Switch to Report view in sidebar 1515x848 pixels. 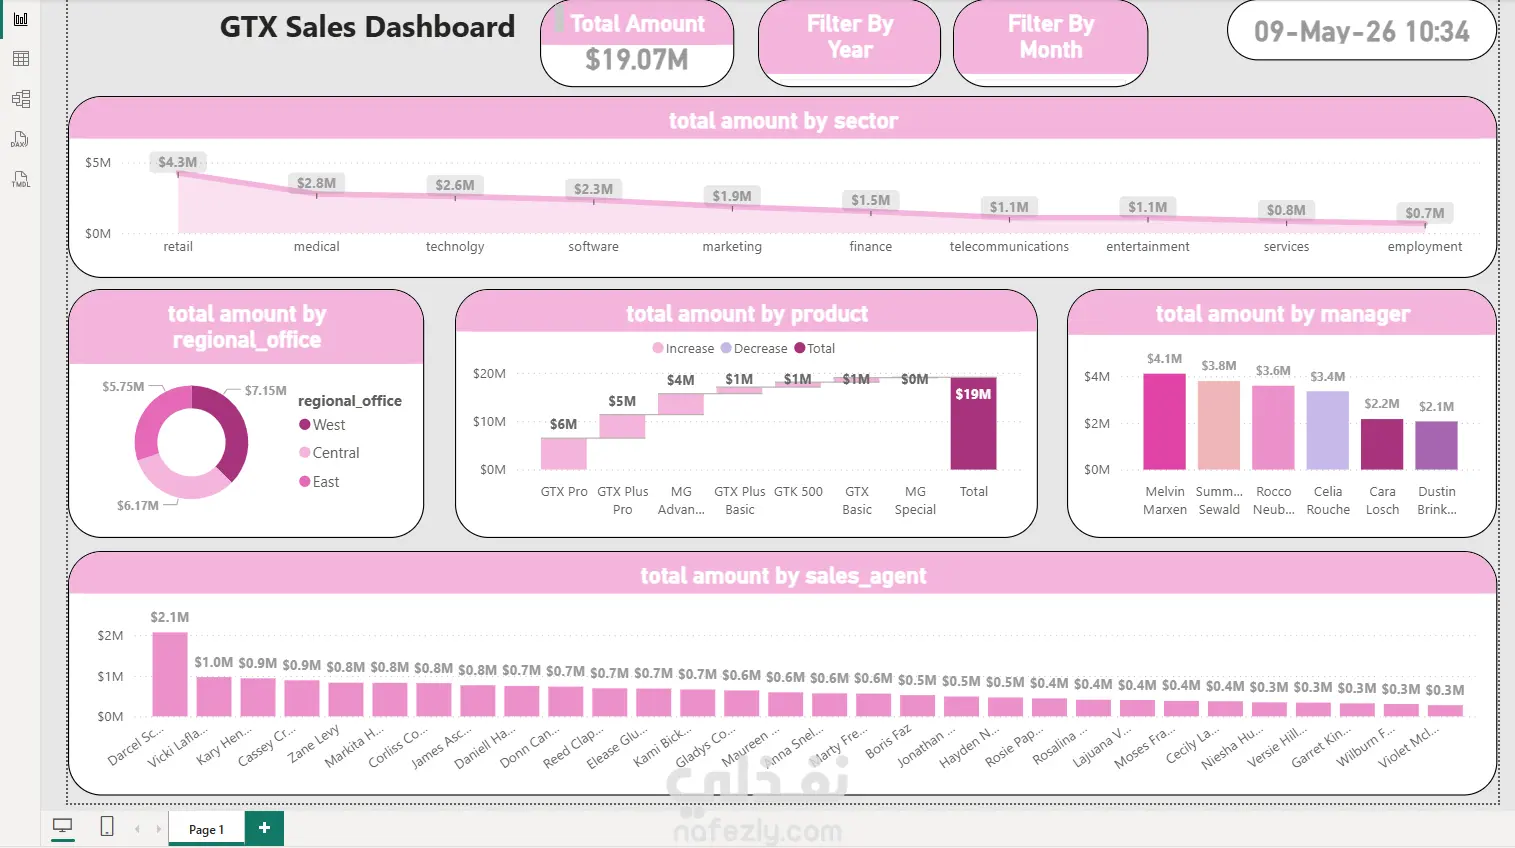tap(20, 19)
